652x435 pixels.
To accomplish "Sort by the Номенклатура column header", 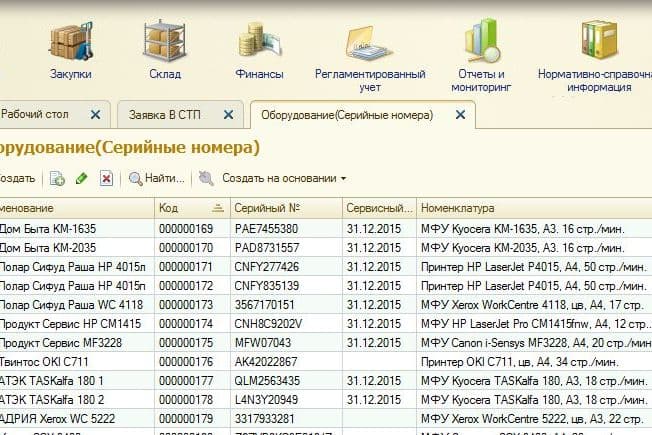I will [x=534, y=208].
